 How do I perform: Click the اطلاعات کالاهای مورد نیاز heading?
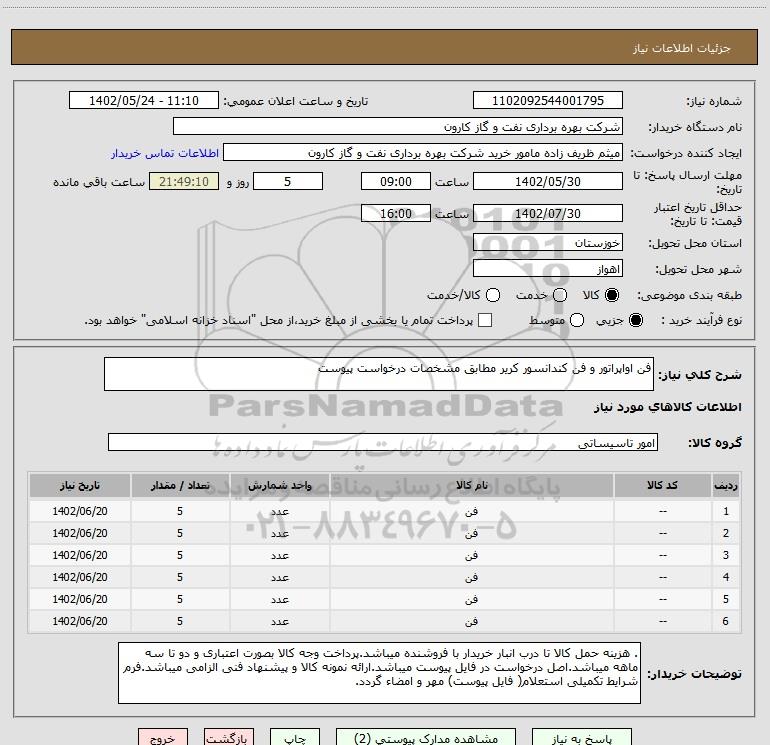click(x=668, y=407)
